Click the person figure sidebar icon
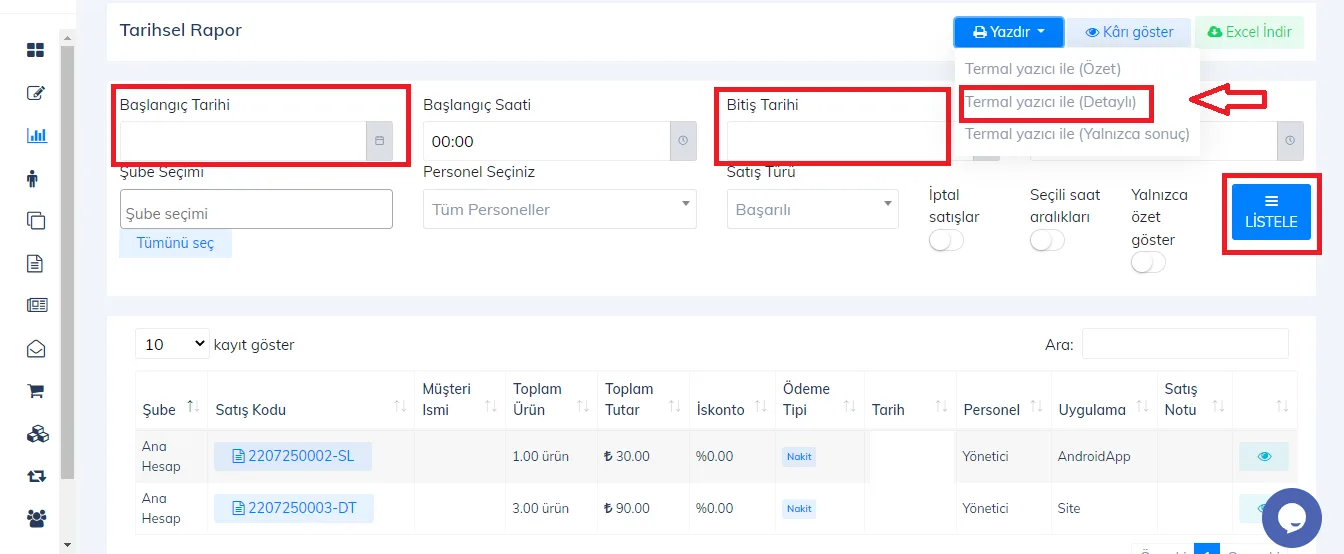Screen dimensions: 1344x554 [x=33, y=179]
